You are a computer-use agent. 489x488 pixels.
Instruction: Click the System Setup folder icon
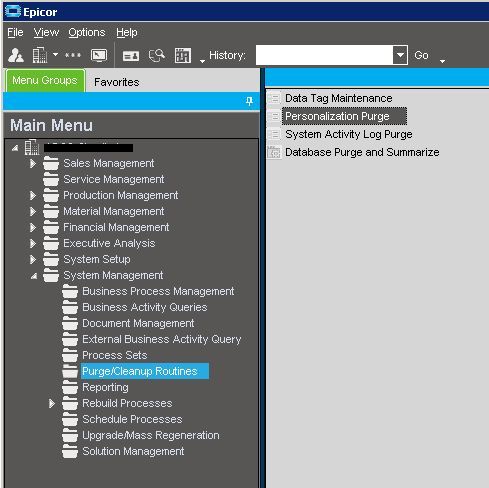click(51, 259)
